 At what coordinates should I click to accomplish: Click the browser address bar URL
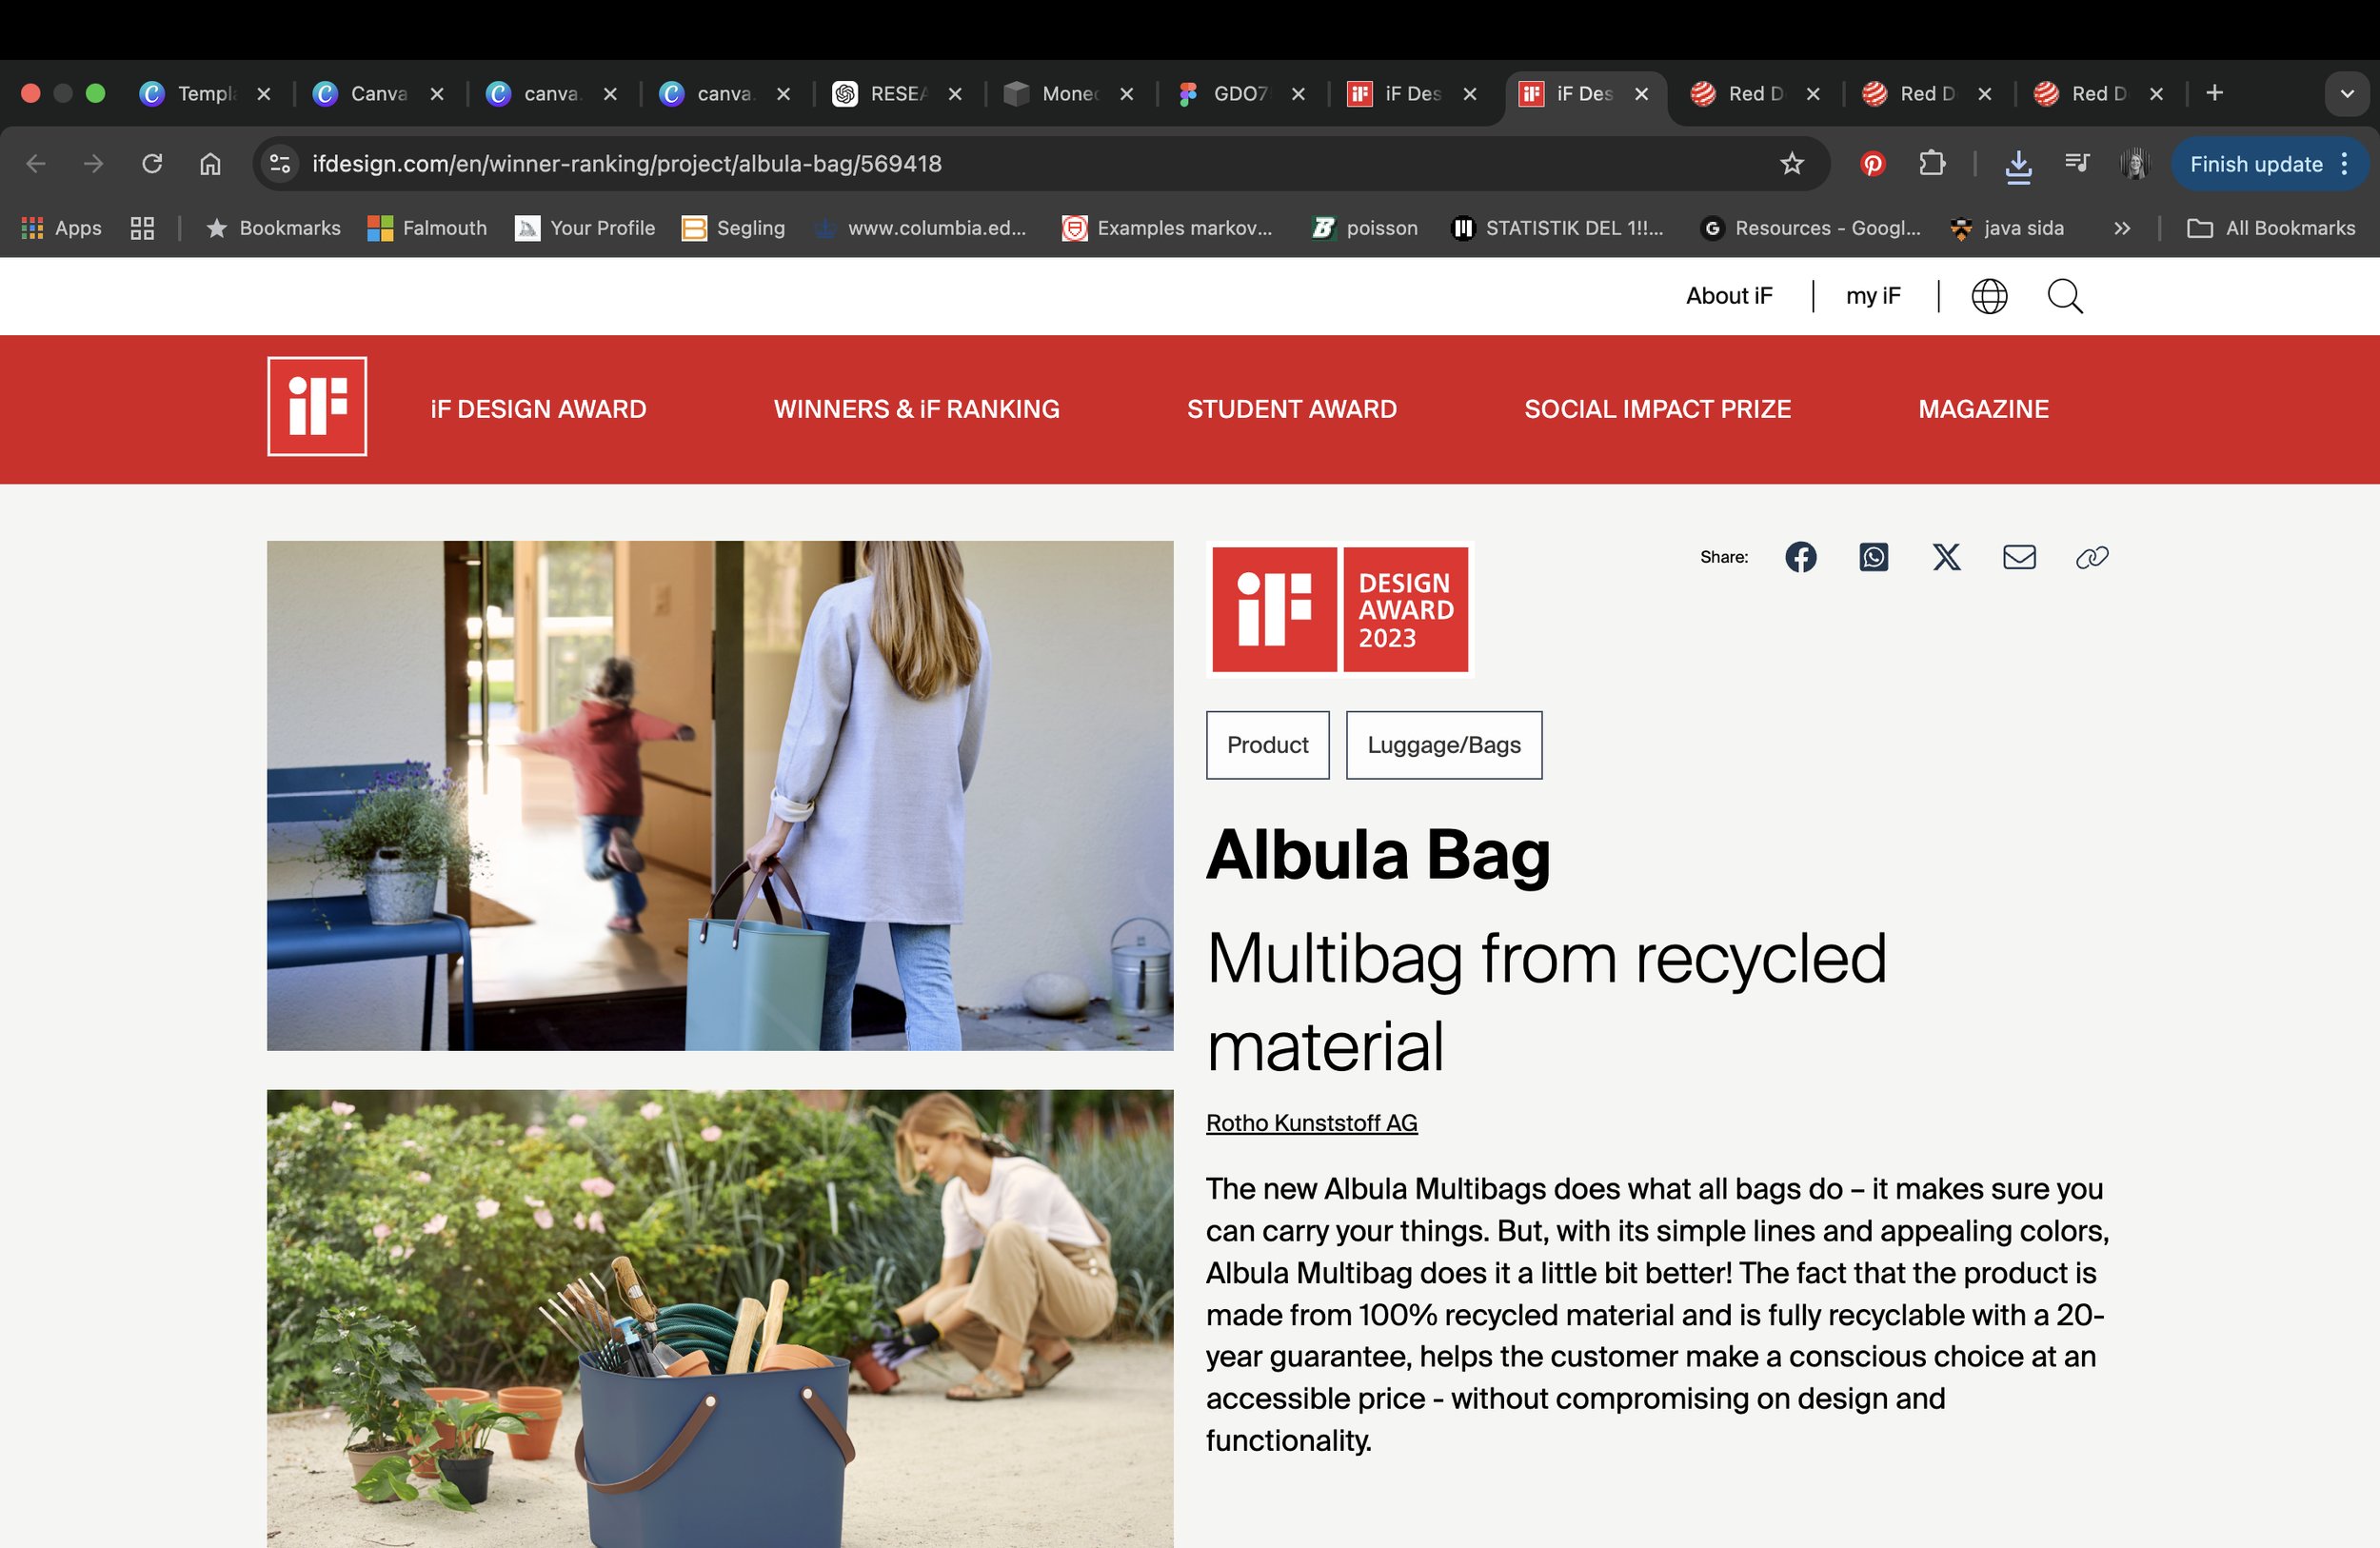[x=626, y=163]
